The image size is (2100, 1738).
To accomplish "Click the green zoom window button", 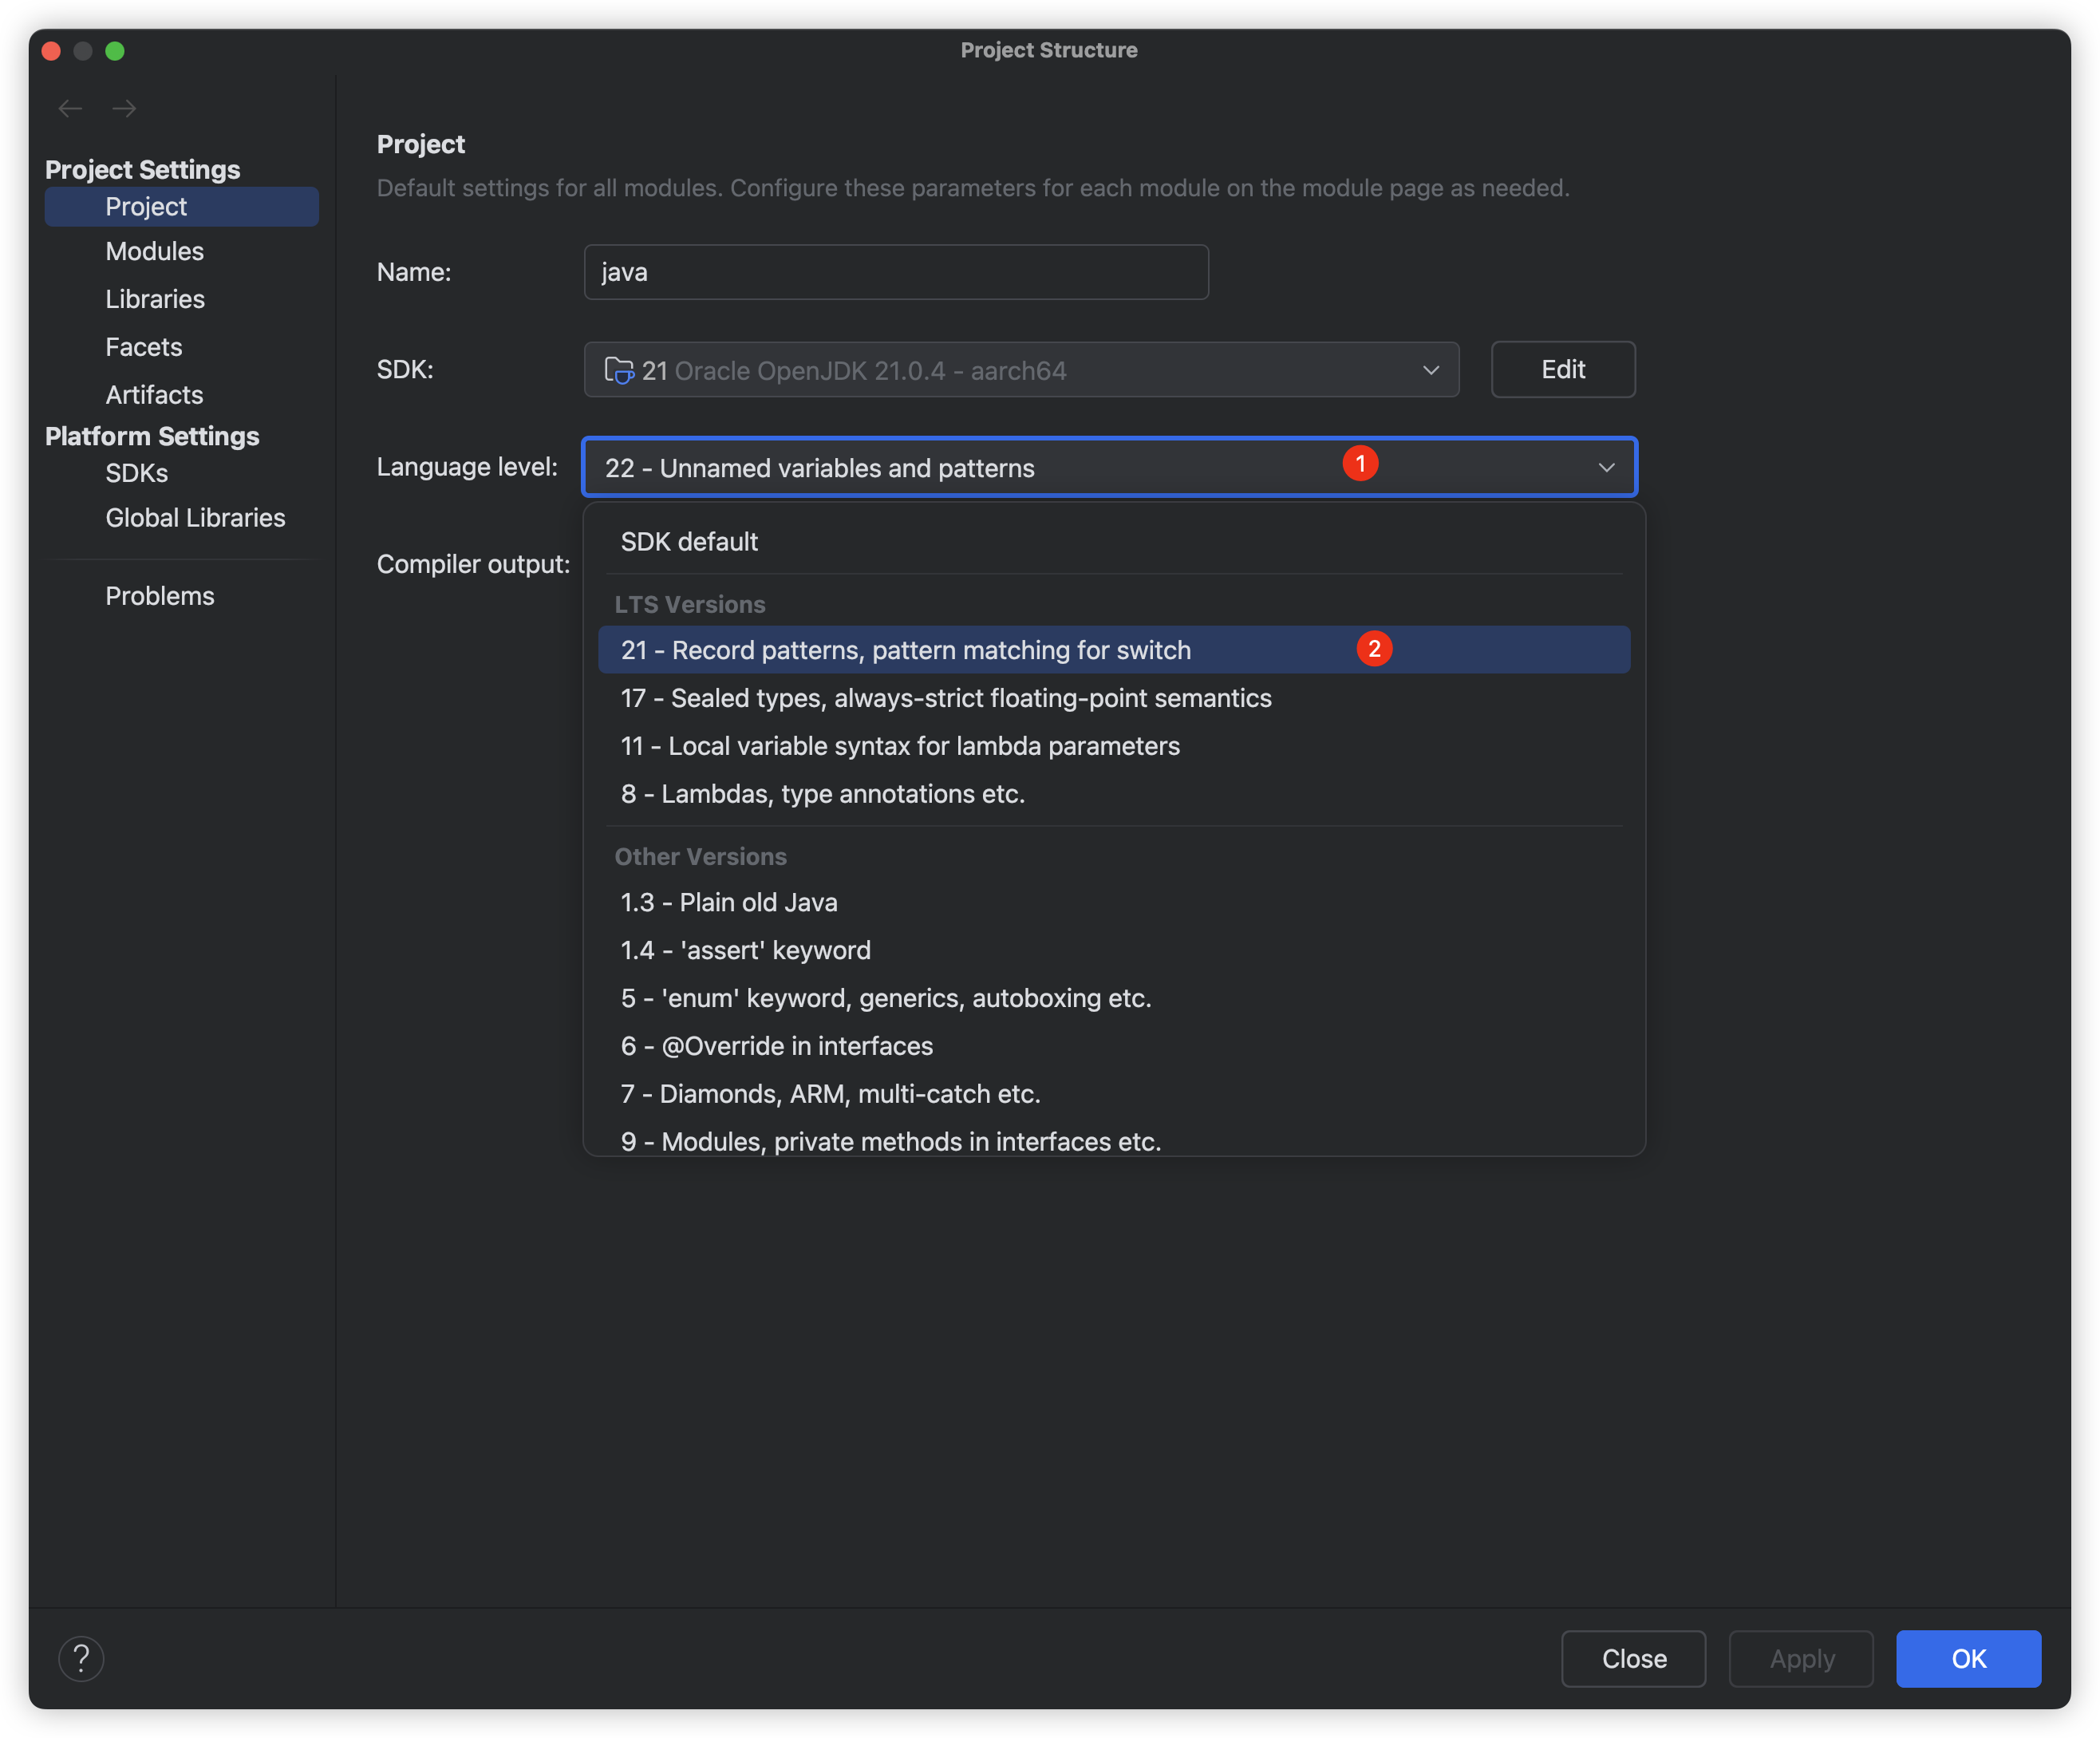I will tap(115, 51).
